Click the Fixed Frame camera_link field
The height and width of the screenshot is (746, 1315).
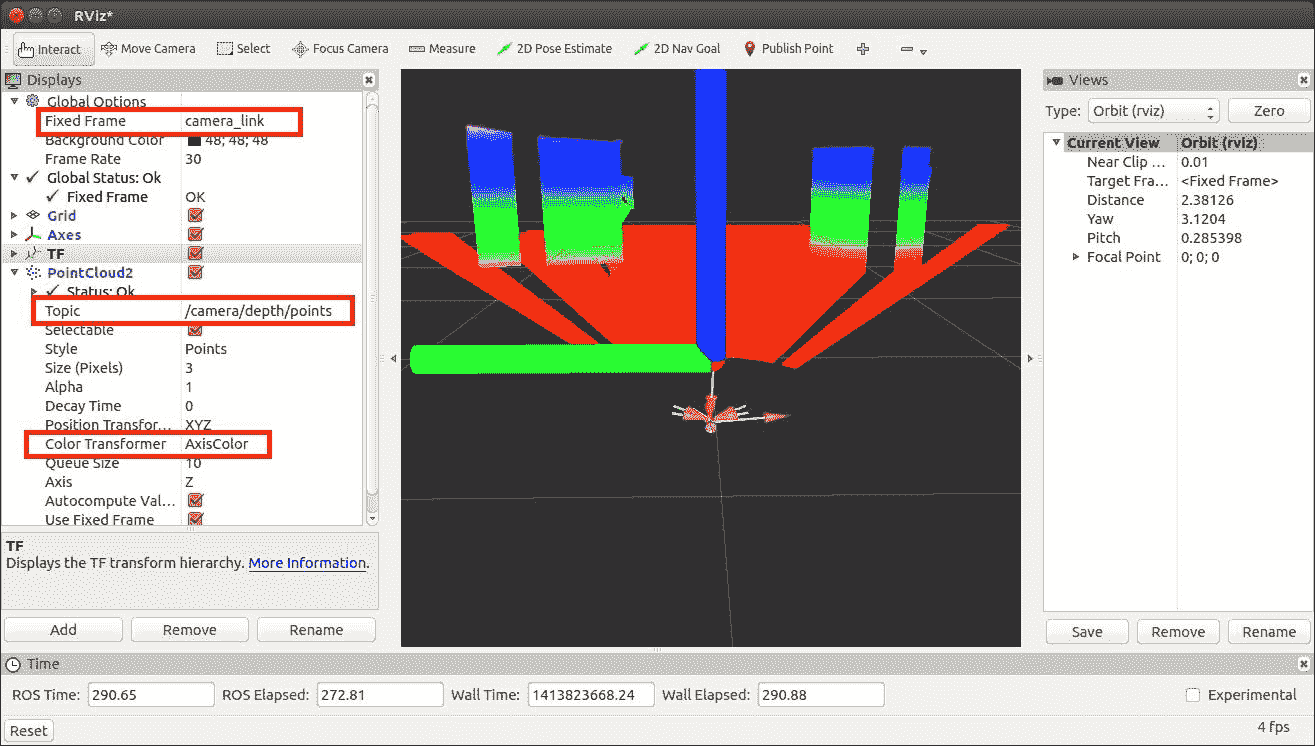[x=239, y=121]
